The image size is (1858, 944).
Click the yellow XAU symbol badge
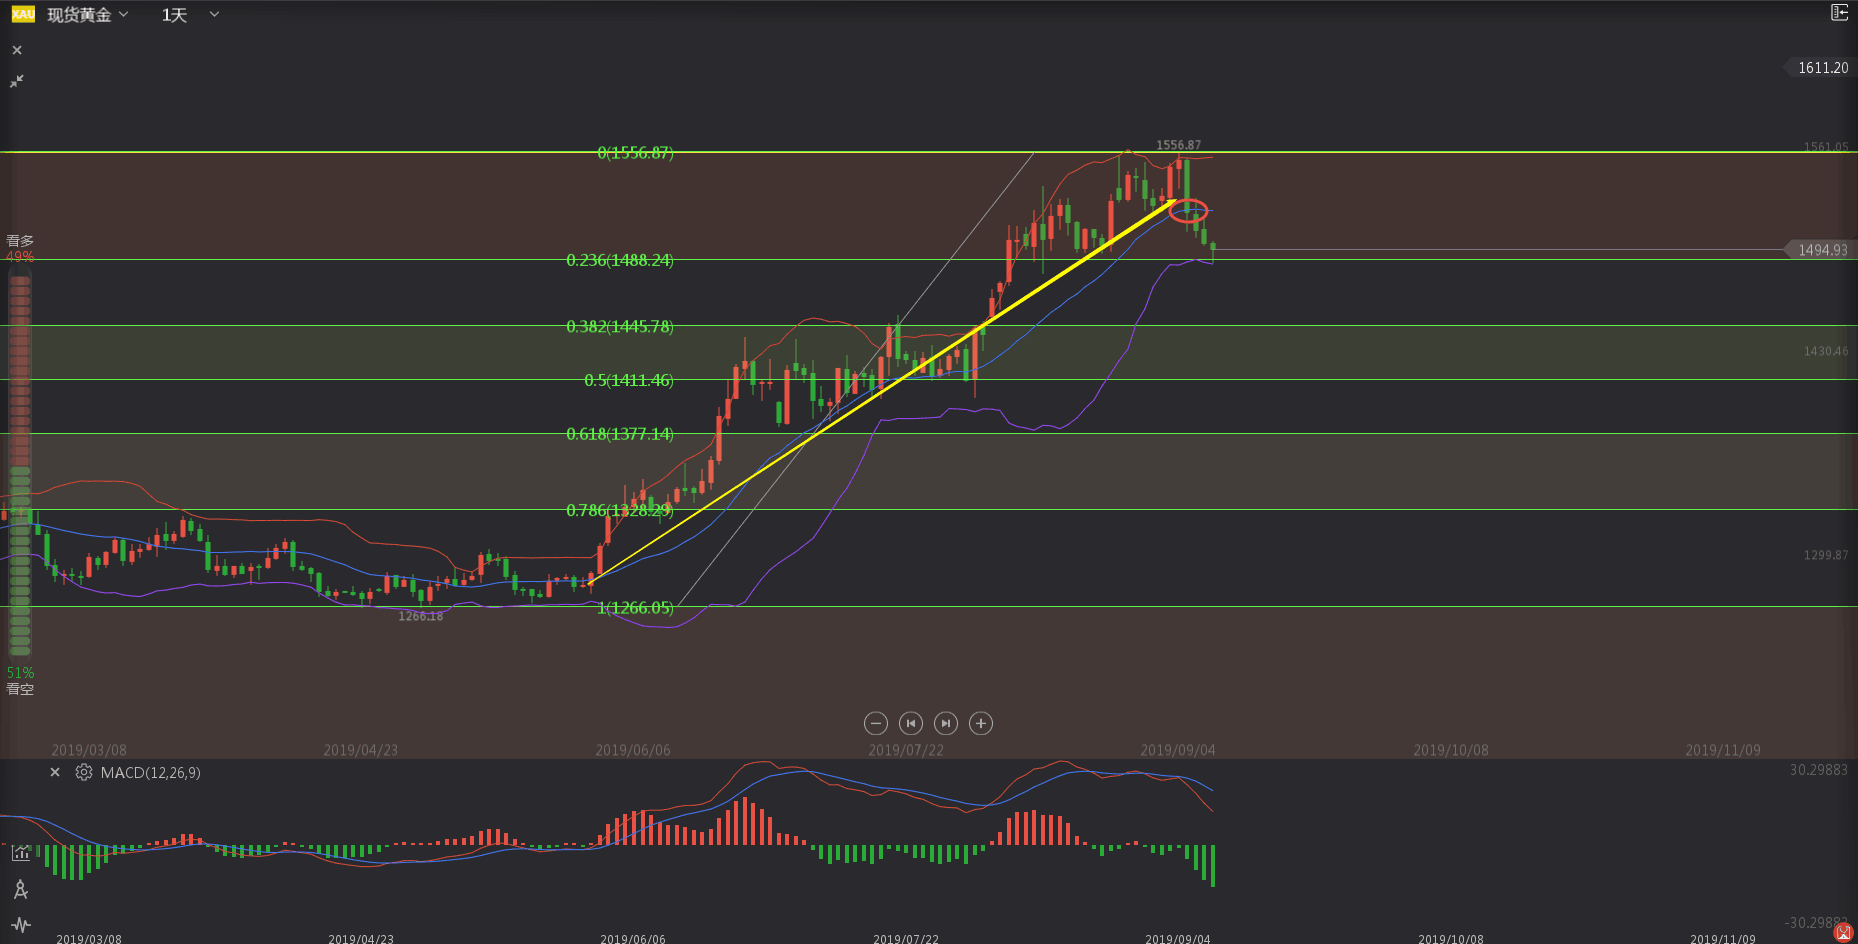23,14
